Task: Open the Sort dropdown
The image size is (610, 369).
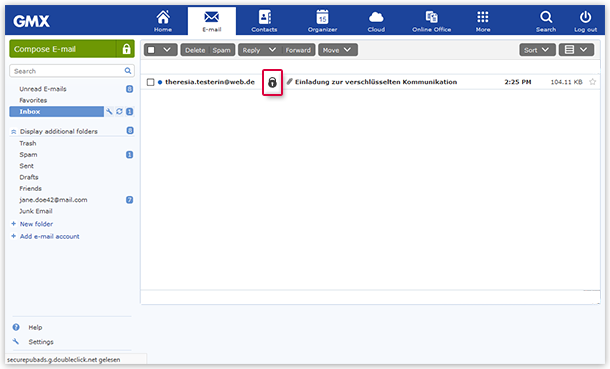Action: pyautogui.click(x=537, y=50)
